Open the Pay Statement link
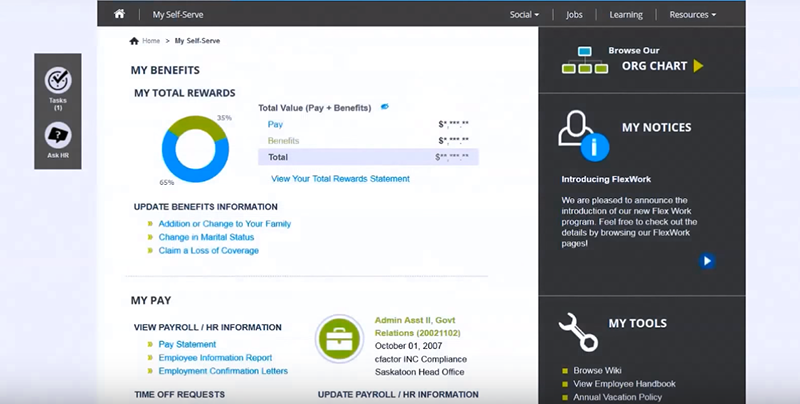Image resolution: width=800 pixels, height=404 pixels. tap(187, 345)
